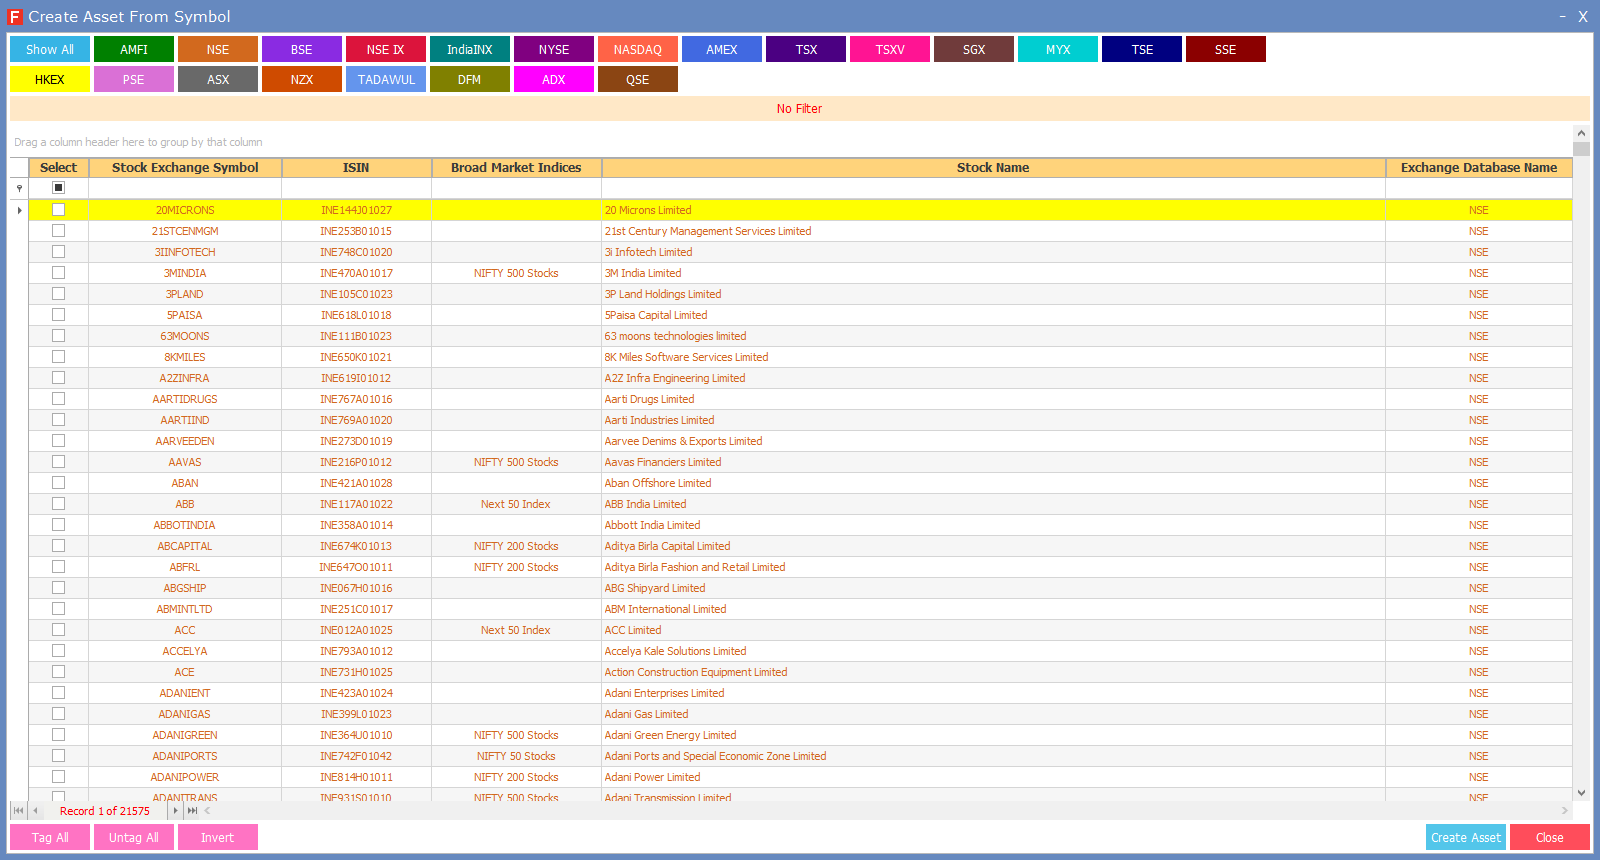Screen dimensions: 1600x860
Task: Filter by TADAWUL exchange
Action: [386, 79]
